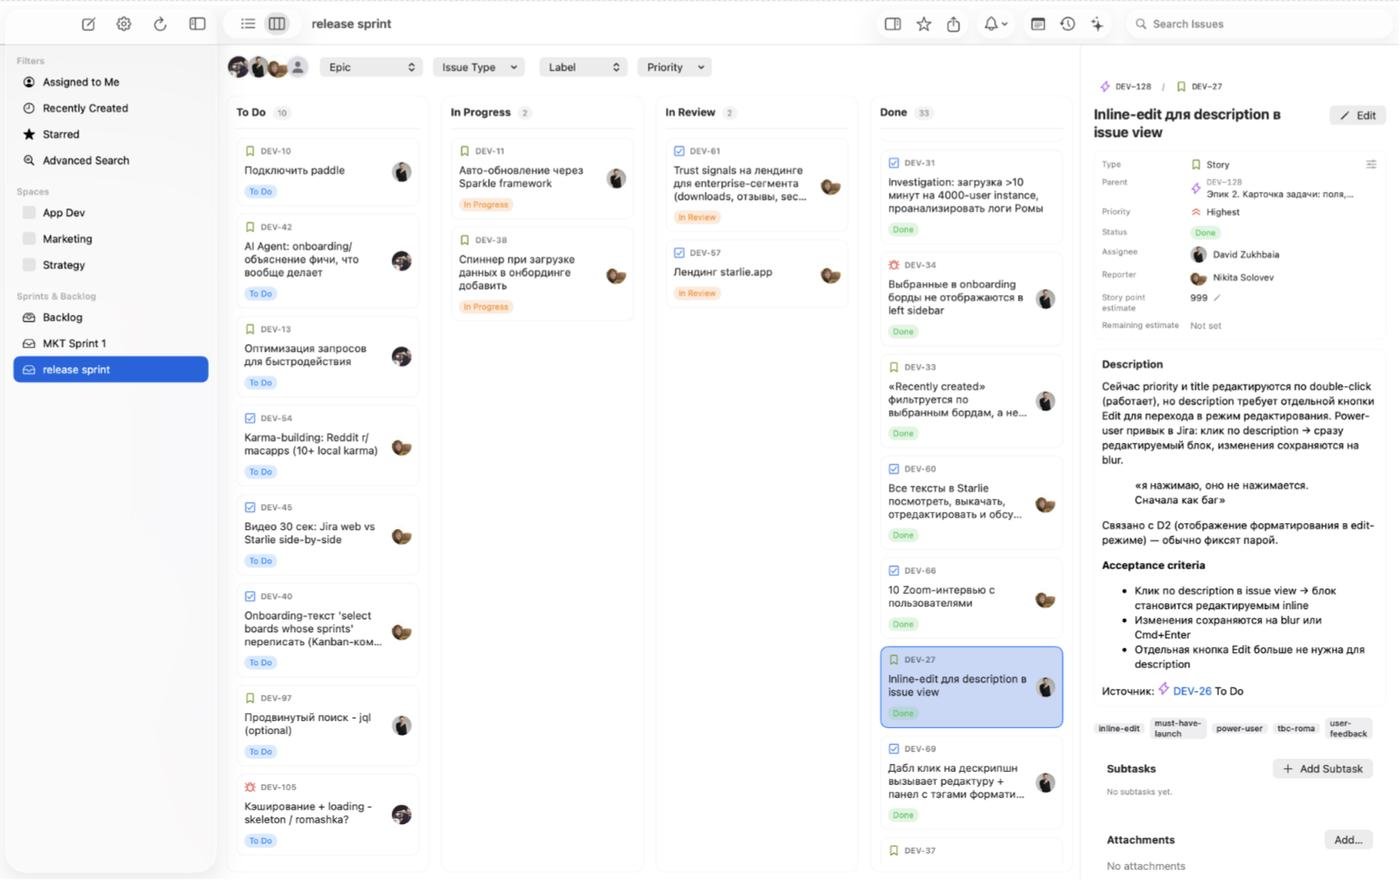The width and height of the screenshot is (1400, 881).
Task: Click Done badge on selected DEV-27 card
Action: 903,713
